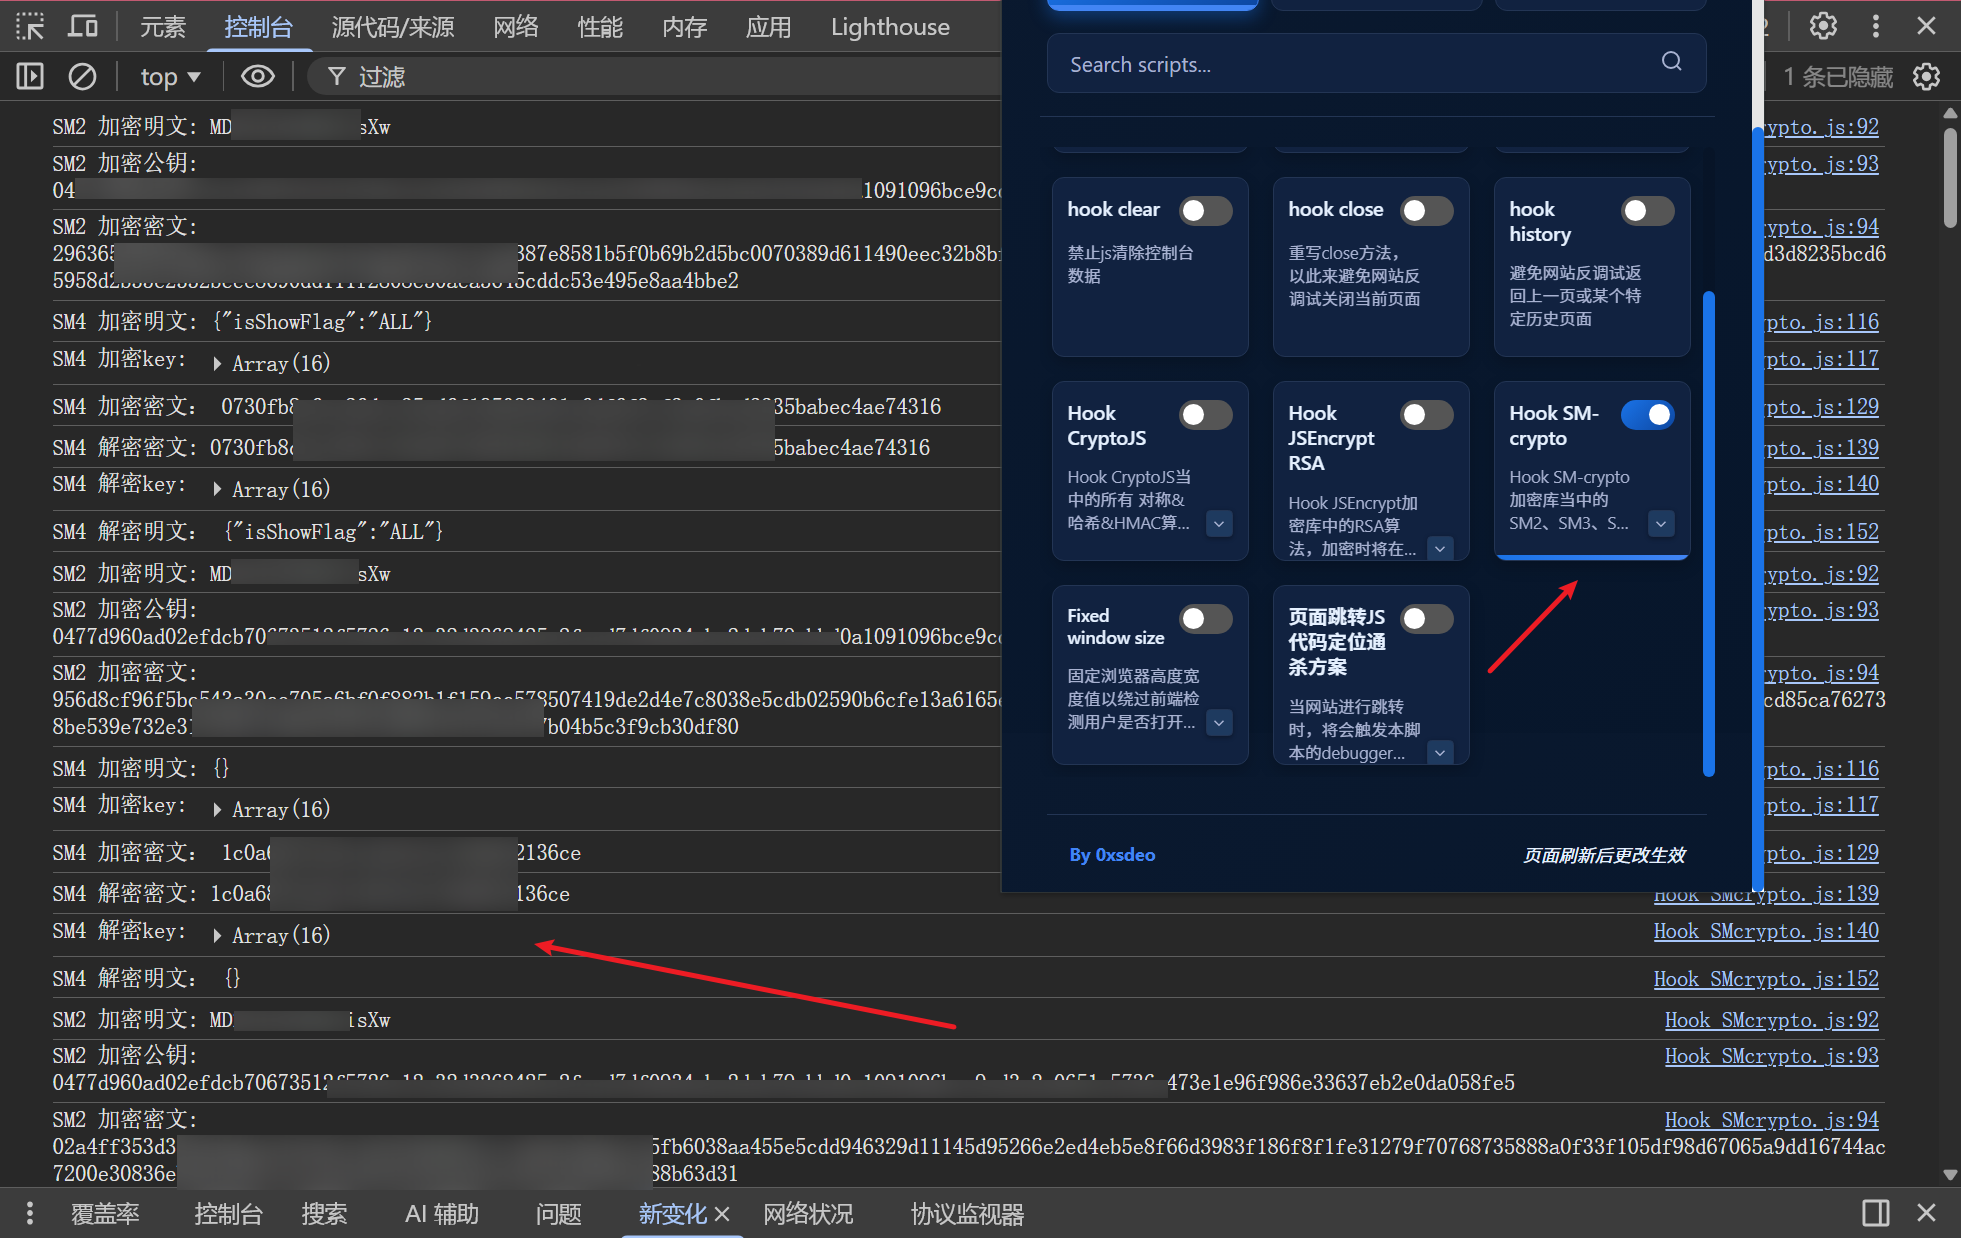The image size is (1961, 1238).
Task: Click the 1 条已隐藏 hidden messages label
Action: tap(1838, 76)
